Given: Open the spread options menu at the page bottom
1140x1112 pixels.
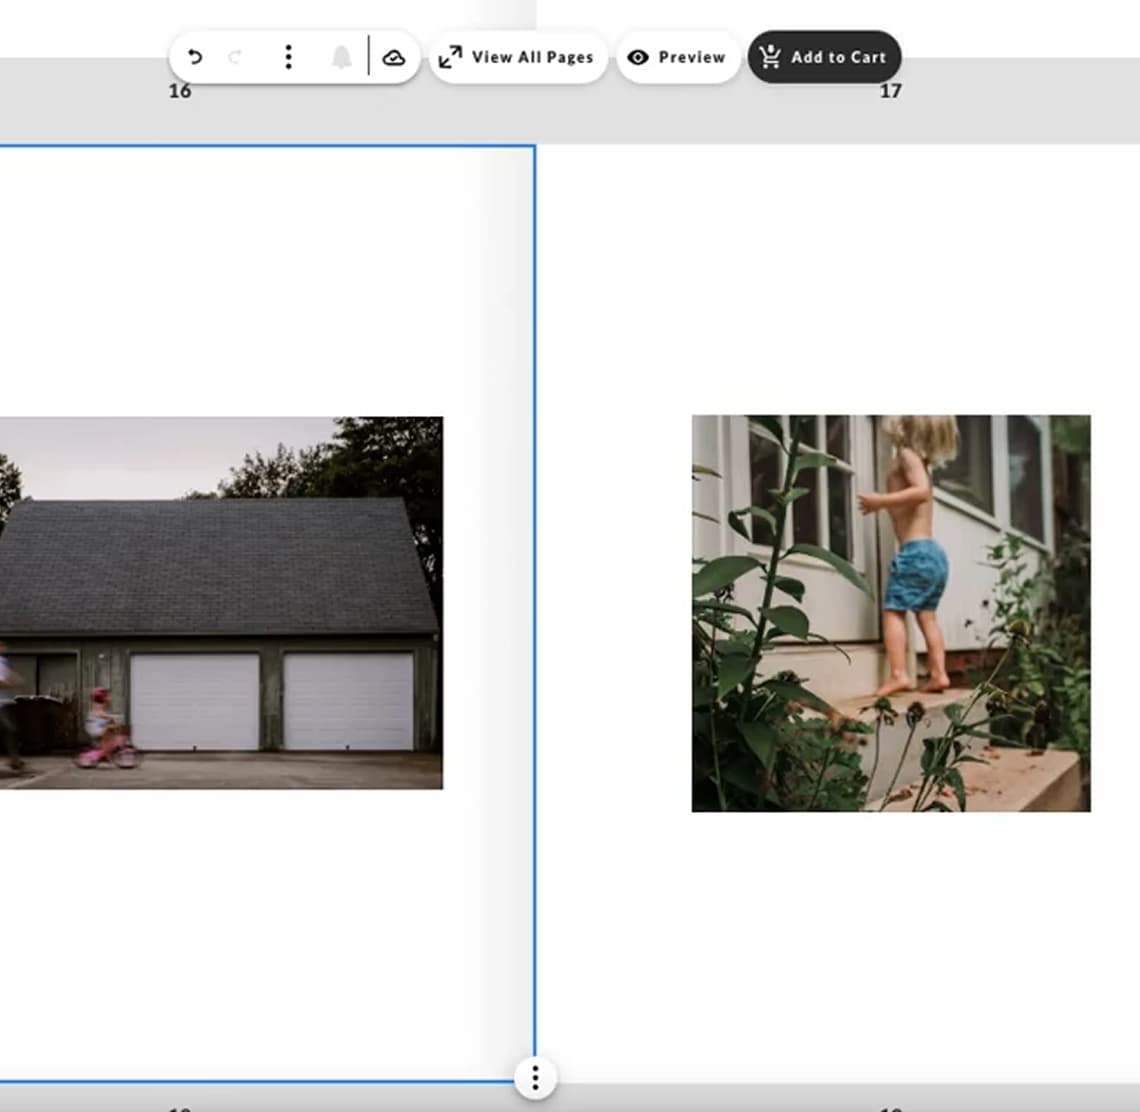Looking at the screenshot, I should pos(535,1077).
